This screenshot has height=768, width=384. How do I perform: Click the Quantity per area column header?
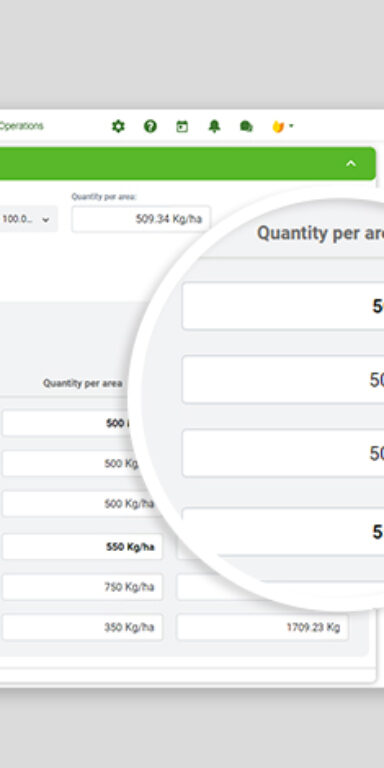82,383
